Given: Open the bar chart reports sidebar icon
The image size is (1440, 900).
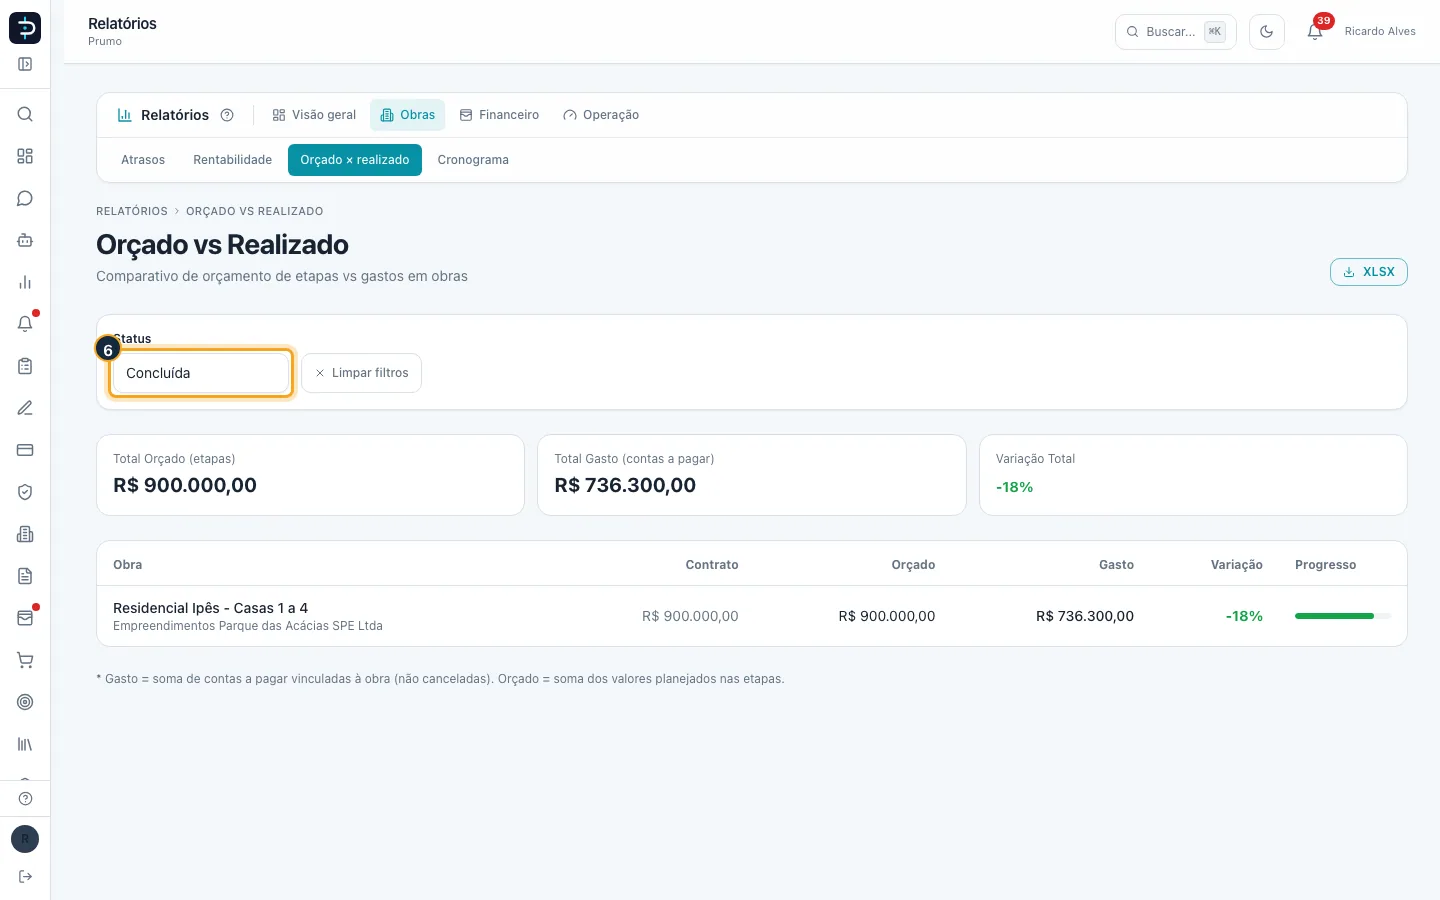Looking at the screenshot, I should coord(25,282).
